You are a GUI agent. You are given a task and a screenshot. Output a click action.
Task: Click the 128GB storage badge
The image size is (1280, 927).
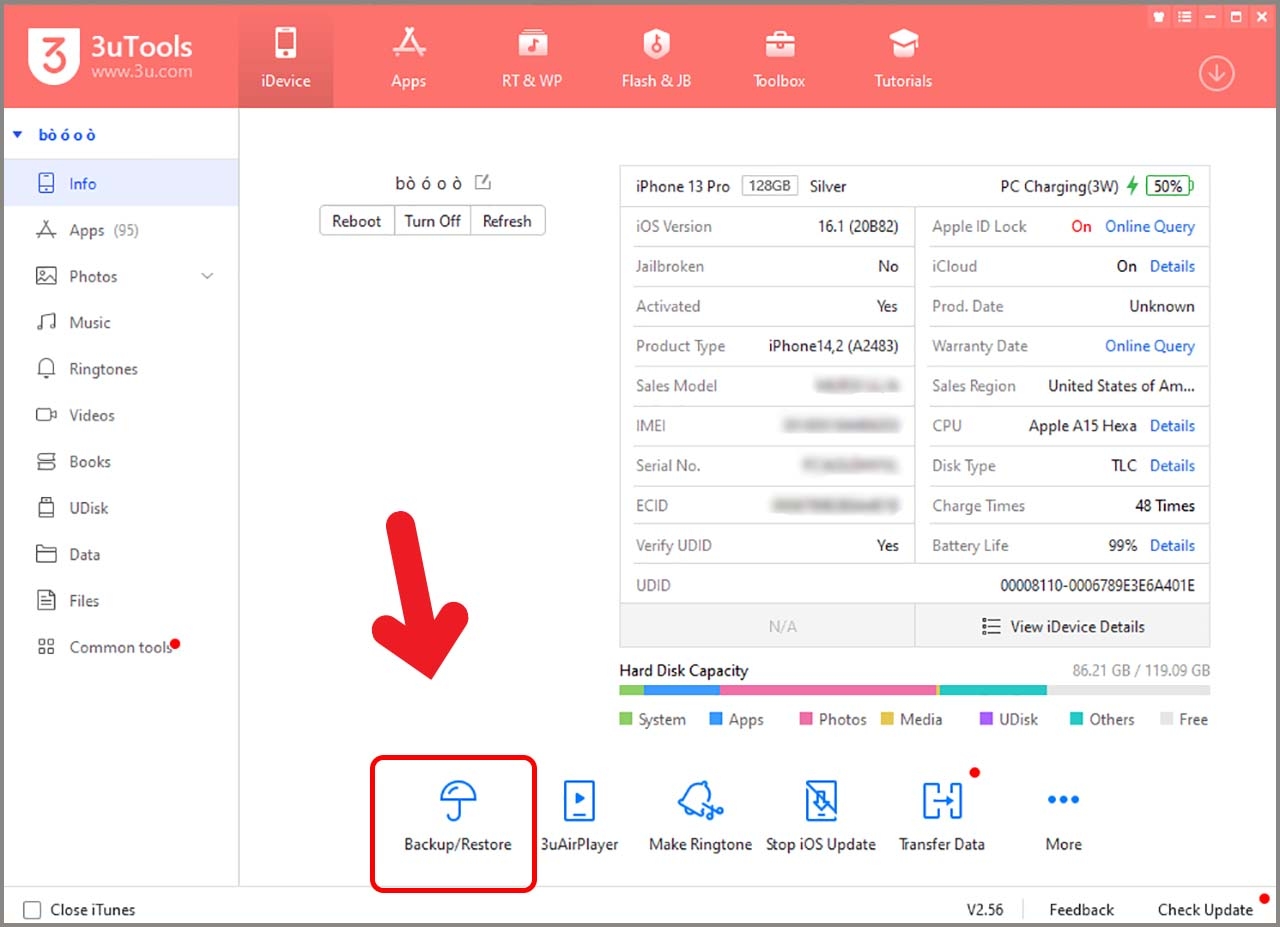770,186
